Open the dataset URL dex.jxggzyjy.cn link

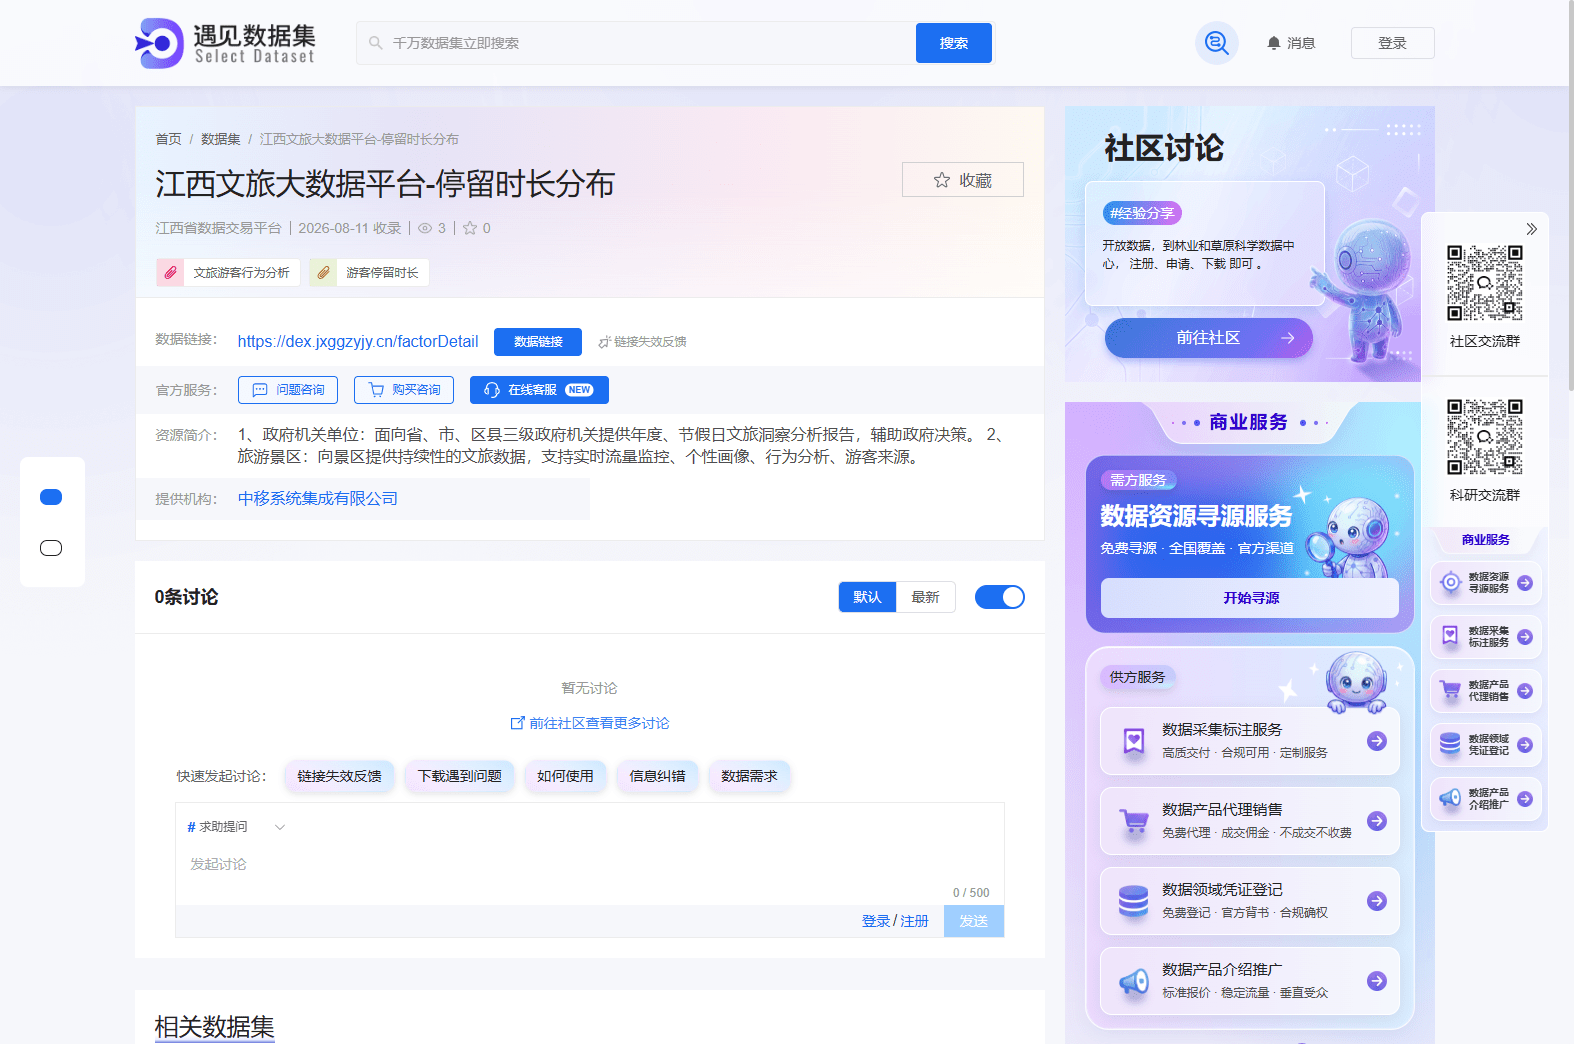[358, 342]
